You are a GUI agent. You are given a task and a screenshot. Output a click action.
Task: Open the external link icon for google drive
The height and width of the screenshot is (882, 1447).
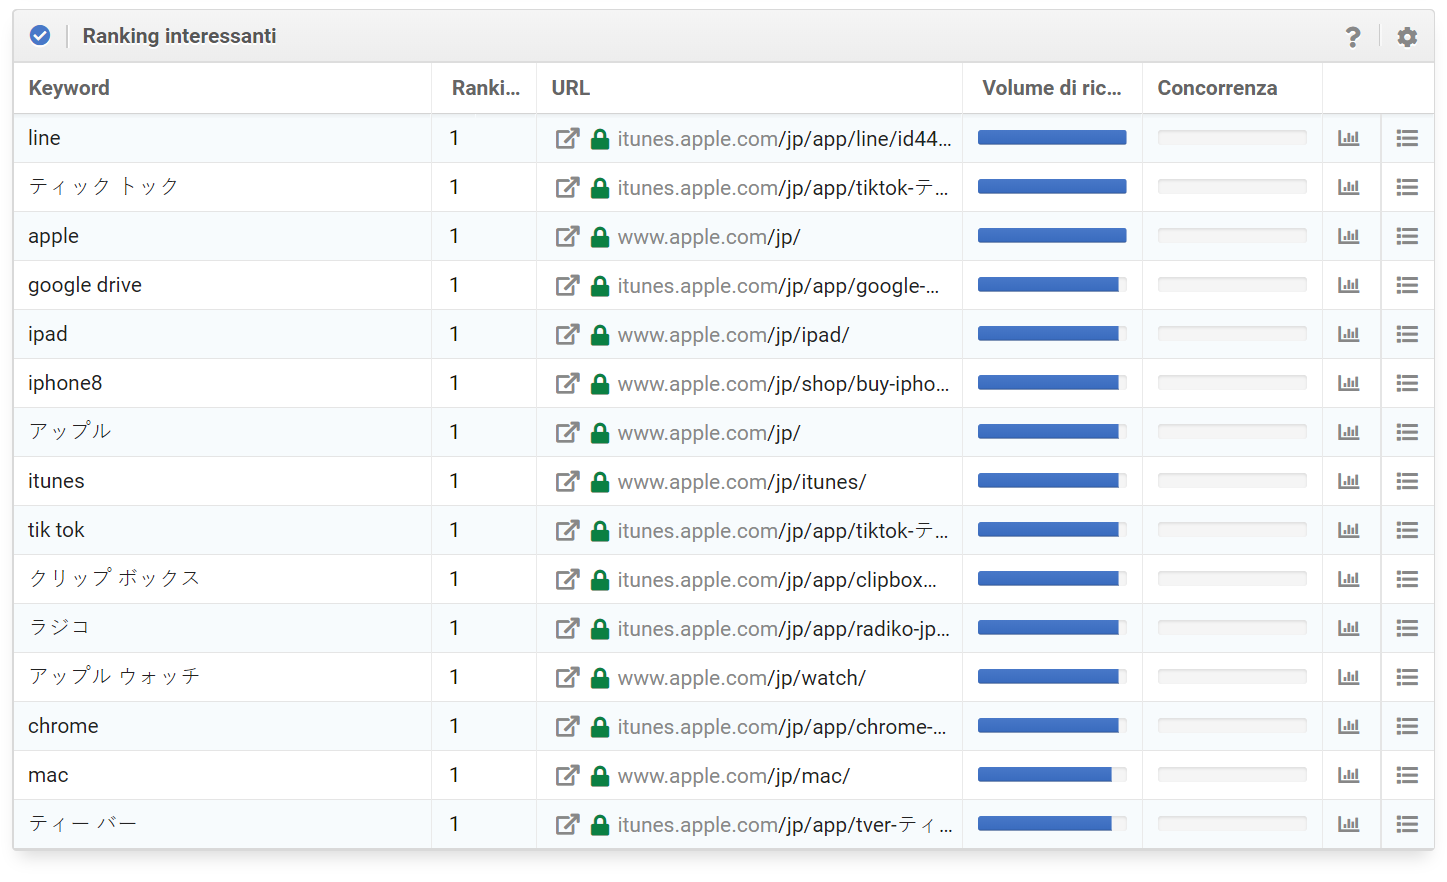coord(567,286)
